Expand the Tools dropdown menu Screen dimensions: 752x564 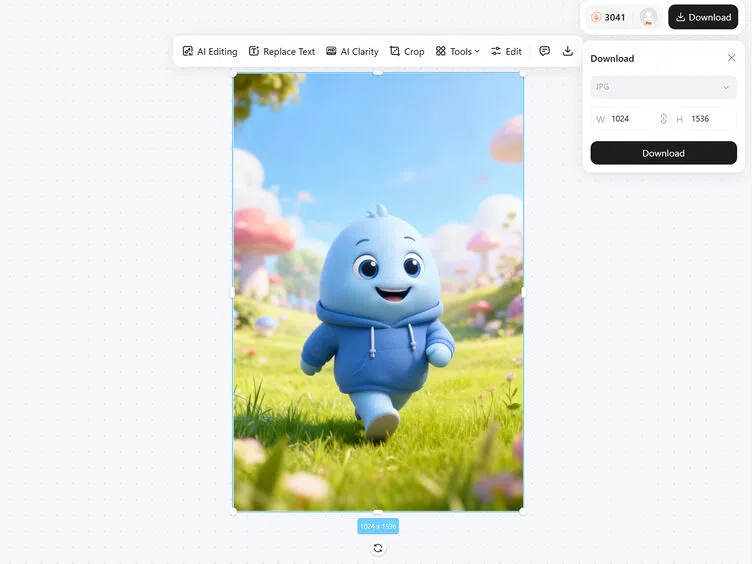pos(457,51)
